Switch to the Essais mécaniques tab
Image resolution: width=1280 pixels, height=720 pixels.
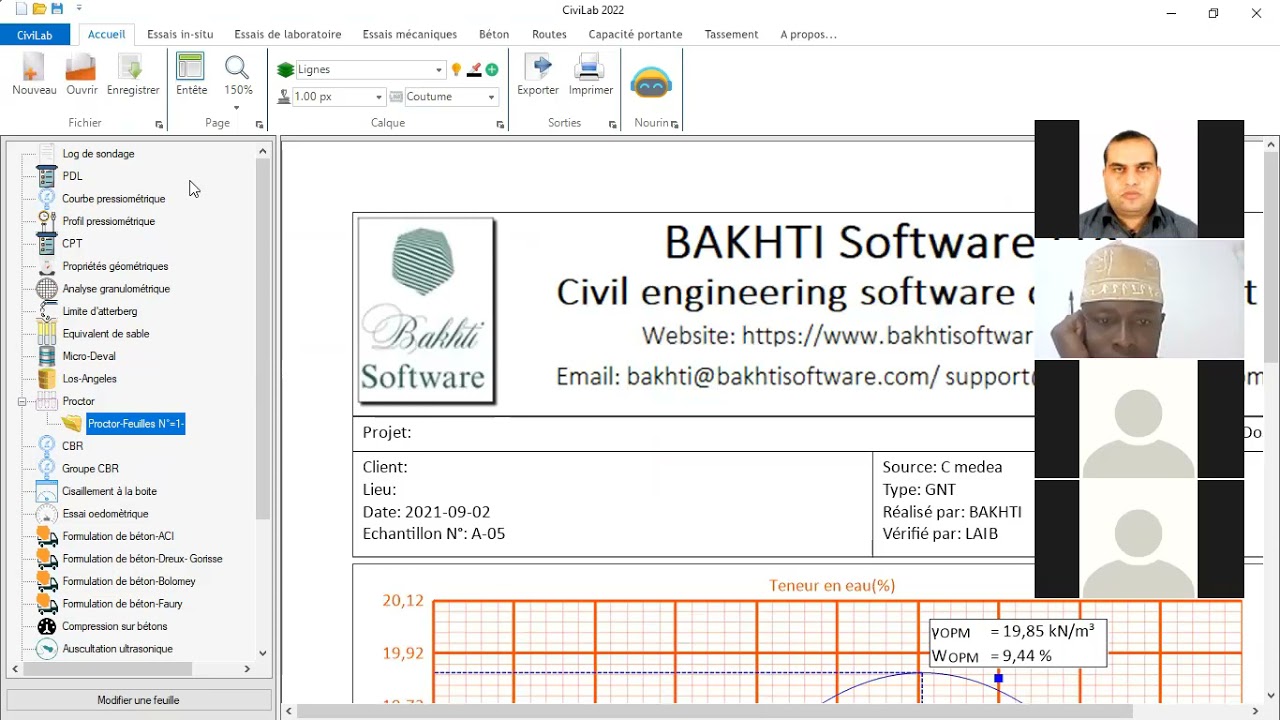410,34
